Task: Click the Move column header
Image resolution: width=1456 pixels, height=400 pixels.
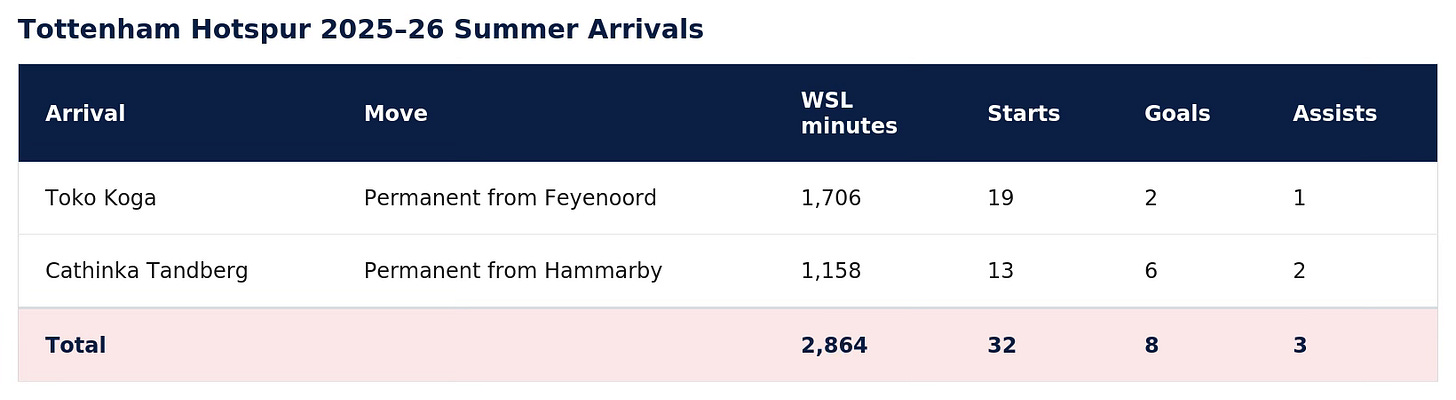Action: point(395,114)
